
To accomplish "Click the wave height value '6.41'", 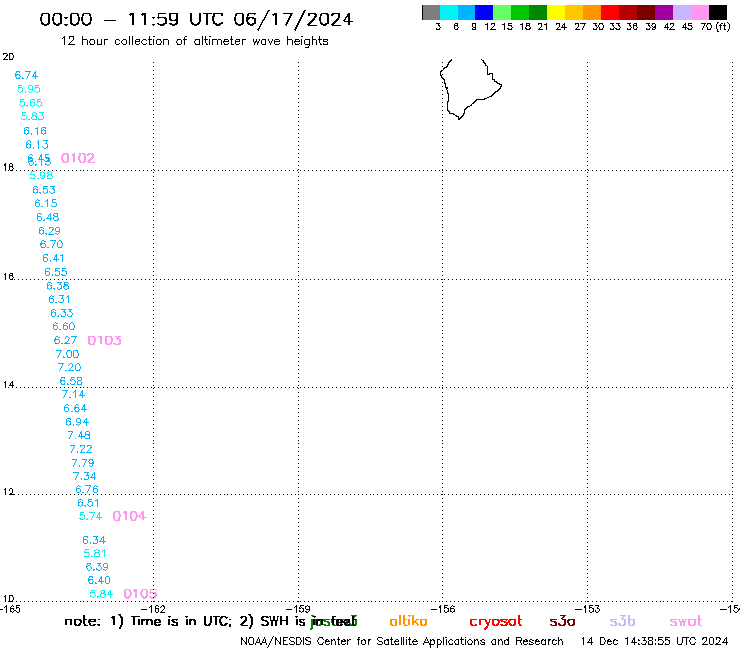I will point(53,258).
